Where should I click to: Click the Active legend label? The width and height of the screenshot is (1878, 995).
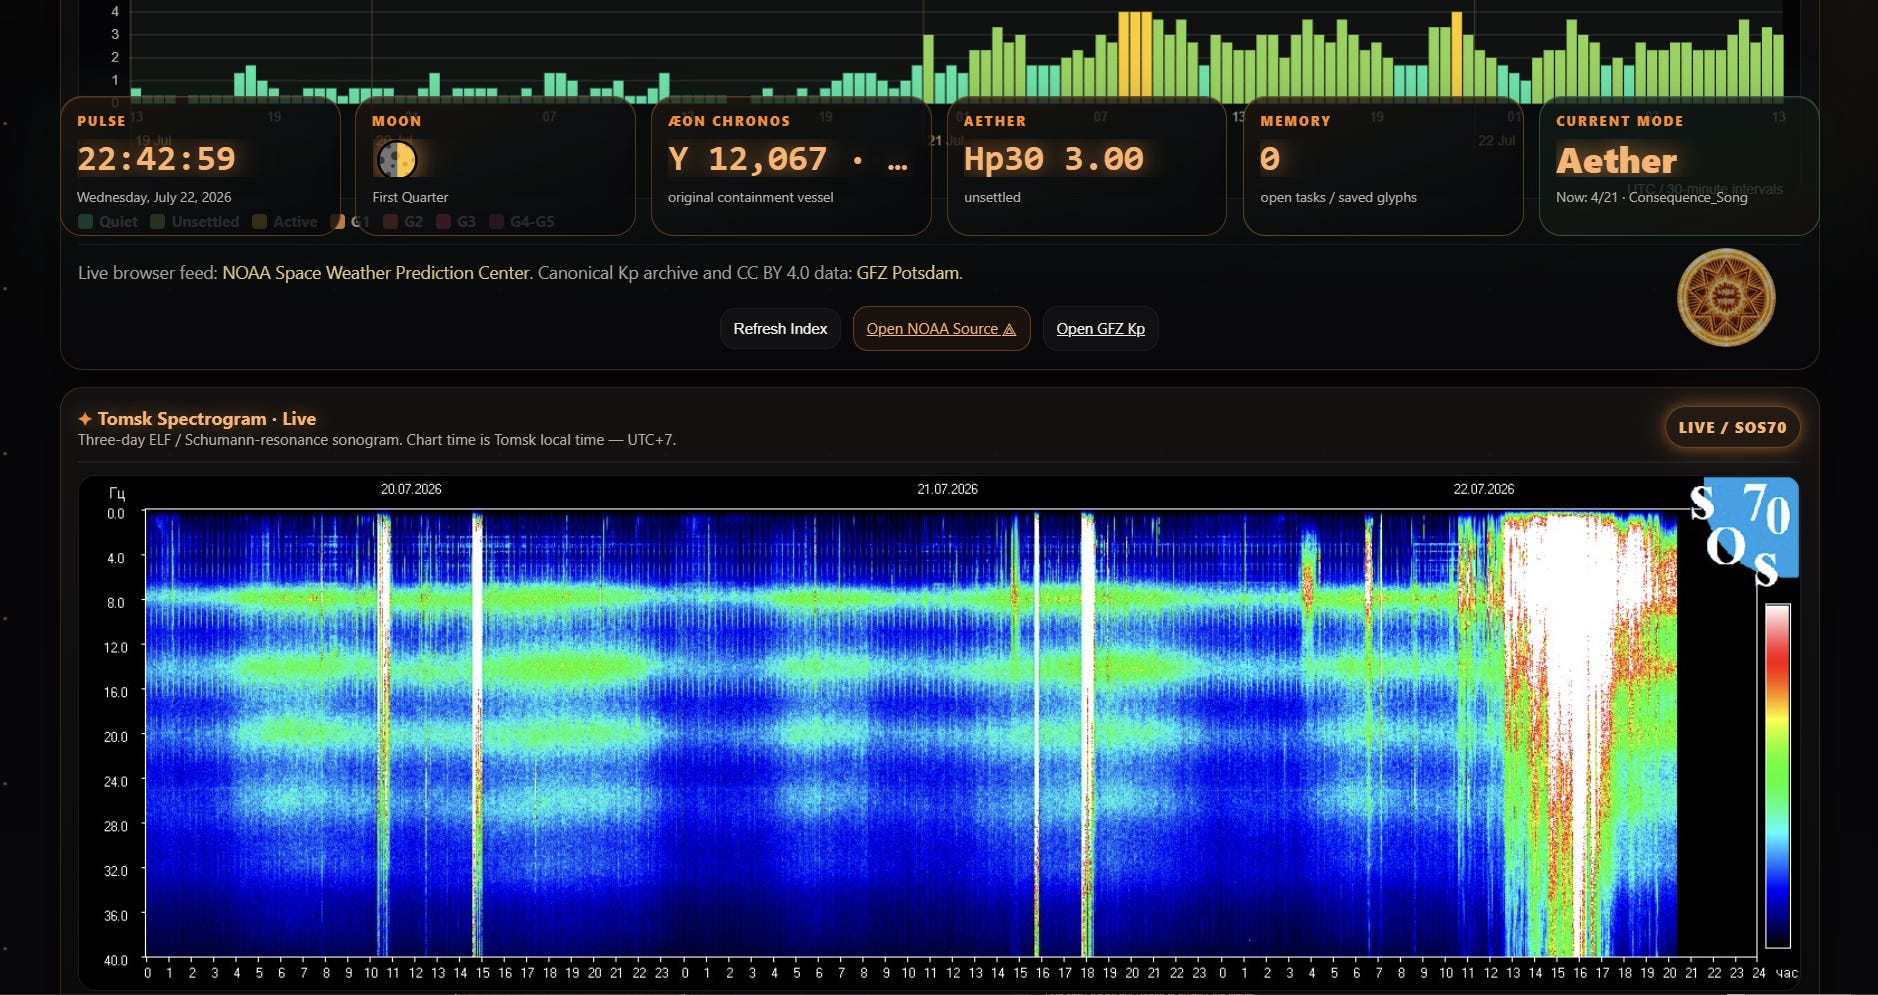(x=295, y=222)
